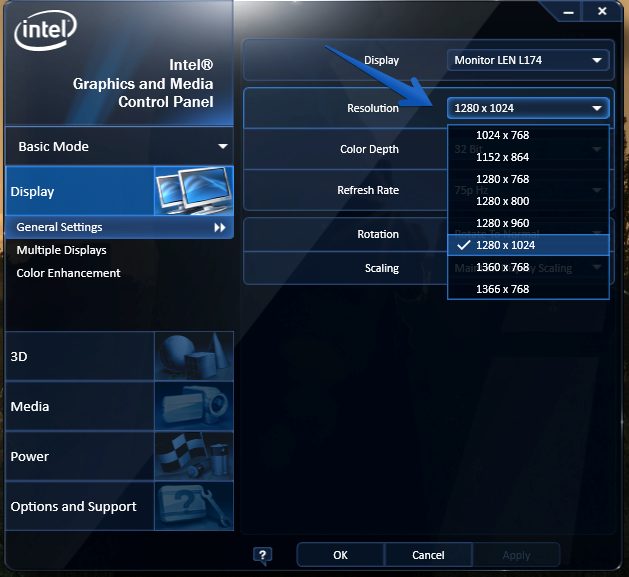Click the Rotation label
Viewport: 629px width, 577px height.
tap(378, 234)
